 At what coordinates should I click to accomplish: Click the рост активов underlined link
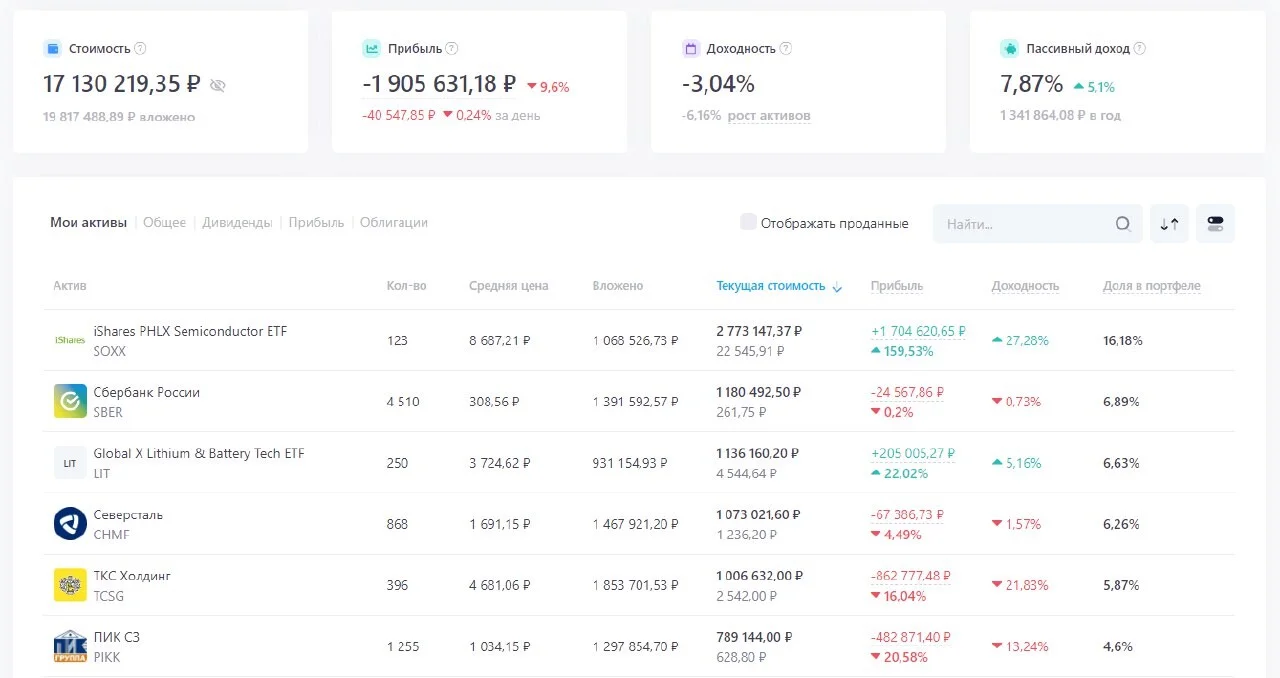(x=769, y=116)
